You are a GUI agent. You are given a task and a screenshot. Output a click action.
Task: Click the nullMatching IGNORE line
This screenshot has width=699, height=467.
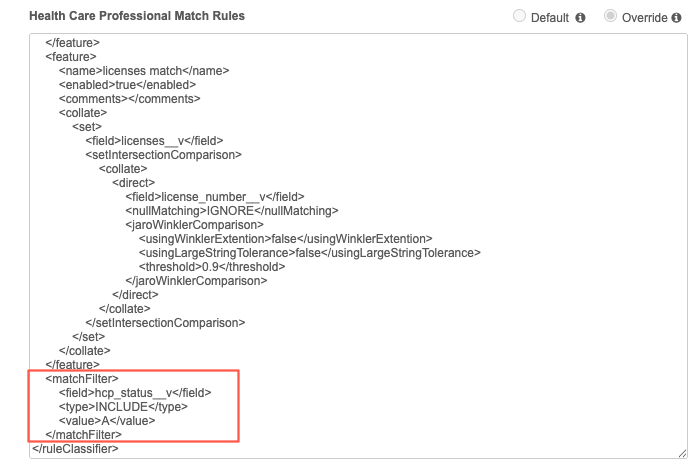click(x=232, y=211)
